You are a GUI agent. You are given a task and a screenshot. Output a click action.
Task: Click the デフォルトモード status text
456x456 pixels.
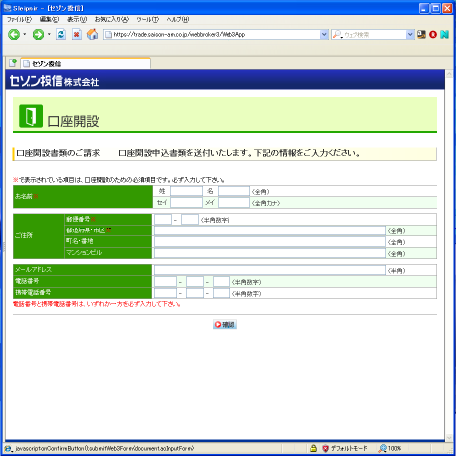[349, 448]
